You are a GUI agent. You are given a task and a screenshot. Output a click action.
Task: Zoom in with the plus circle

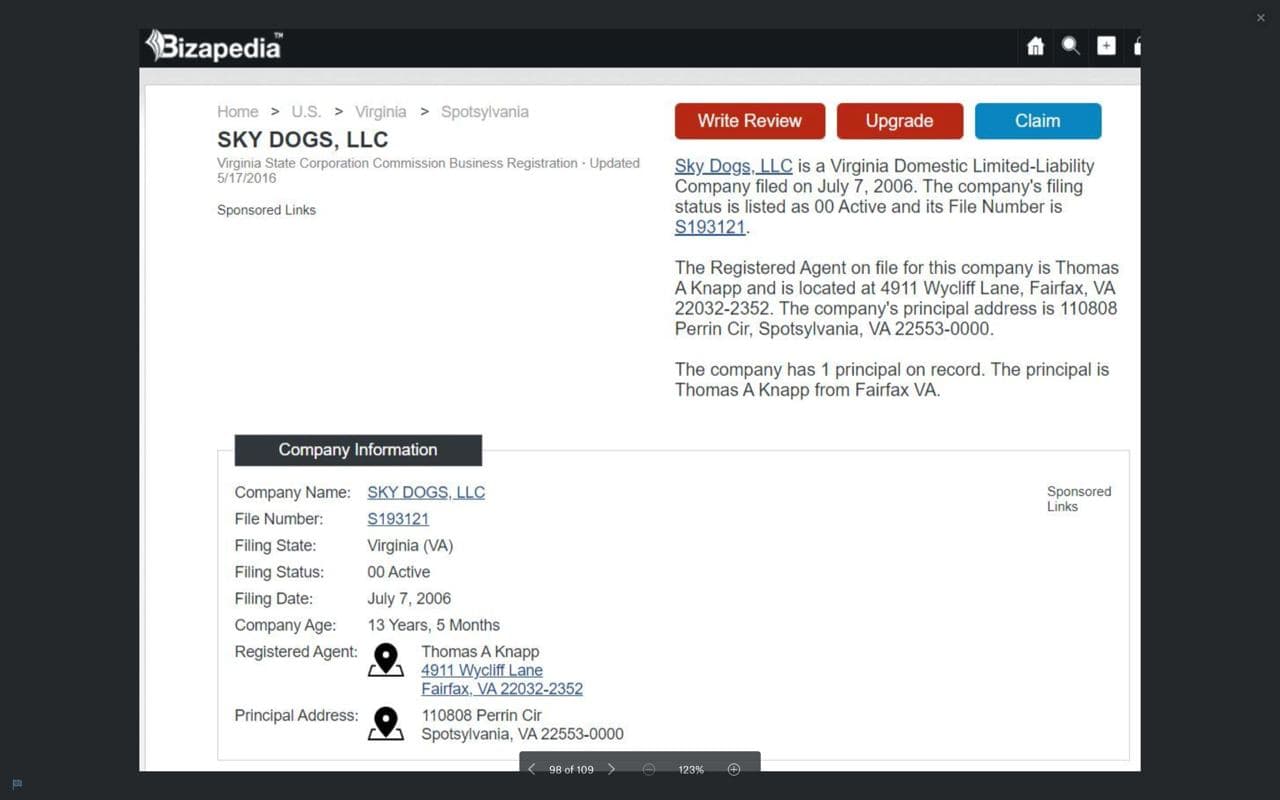tap(734, 769)
